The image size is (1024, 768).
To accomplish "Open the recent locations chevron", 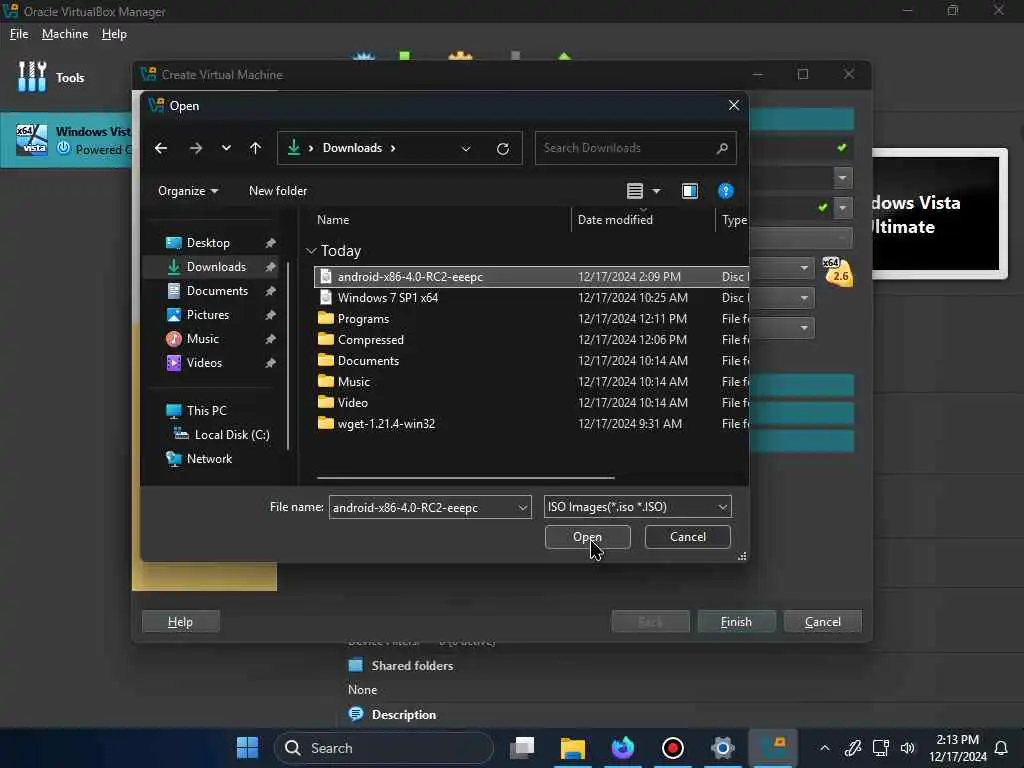I will 226,148.
